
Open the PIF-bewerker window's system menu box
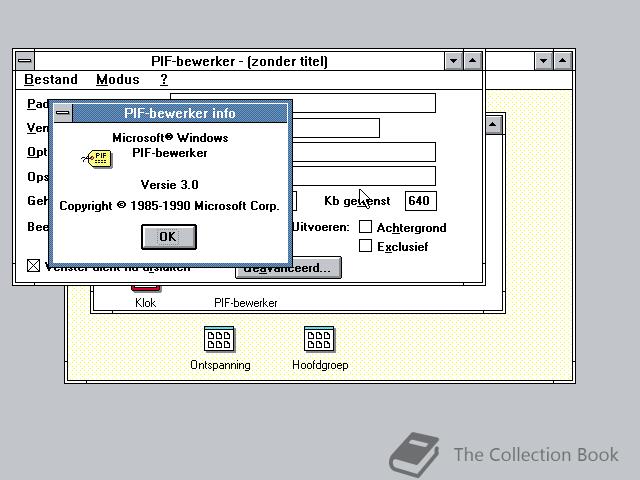(x=25, y=61)
